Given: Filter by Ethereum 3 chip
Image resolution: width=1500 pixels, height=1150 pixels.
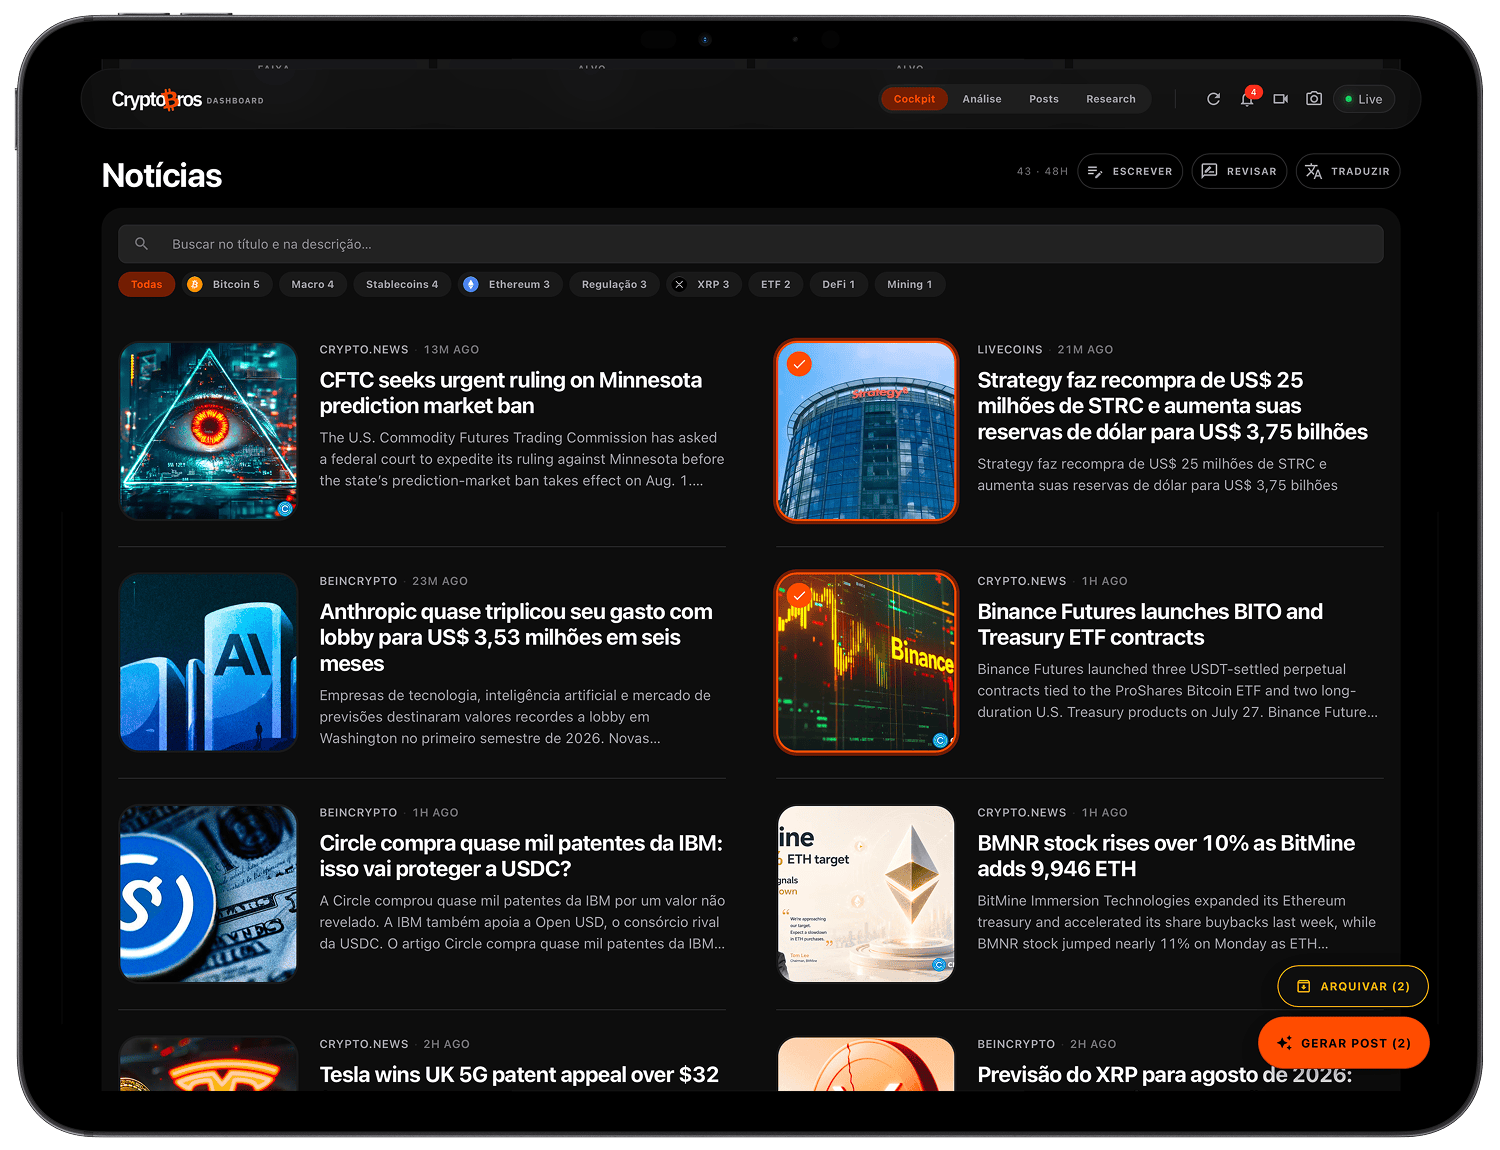Looking at the screenshot, I should 510,285.
